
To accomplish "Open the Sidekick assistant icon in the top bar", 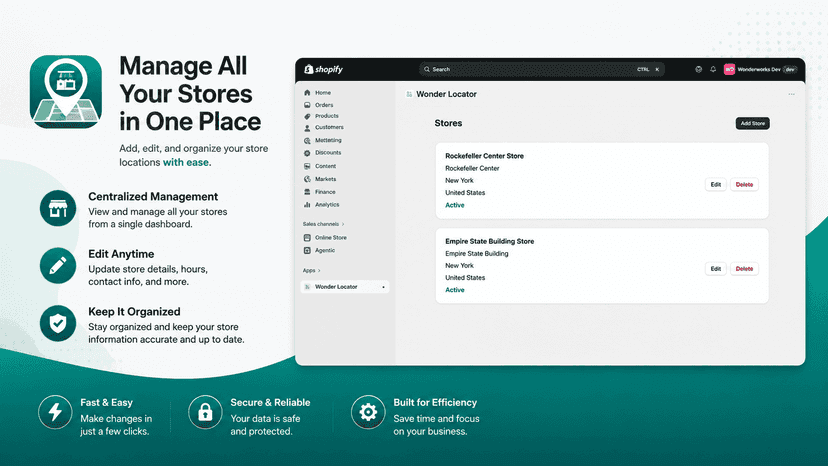I will [x=699, y=69].
